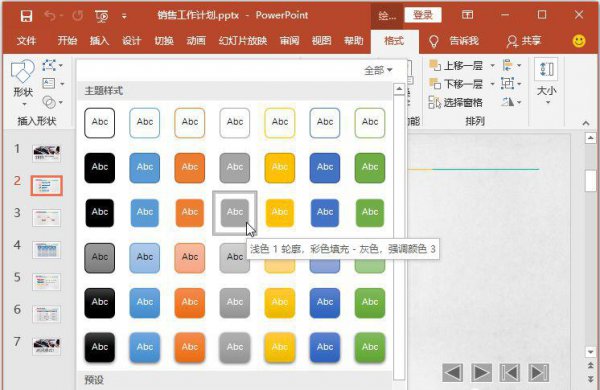The width and height of the screenshot is (600, 390).
Task: Click the smiley feedback icon
Action: pyautogui.click(x=579, y=41)
